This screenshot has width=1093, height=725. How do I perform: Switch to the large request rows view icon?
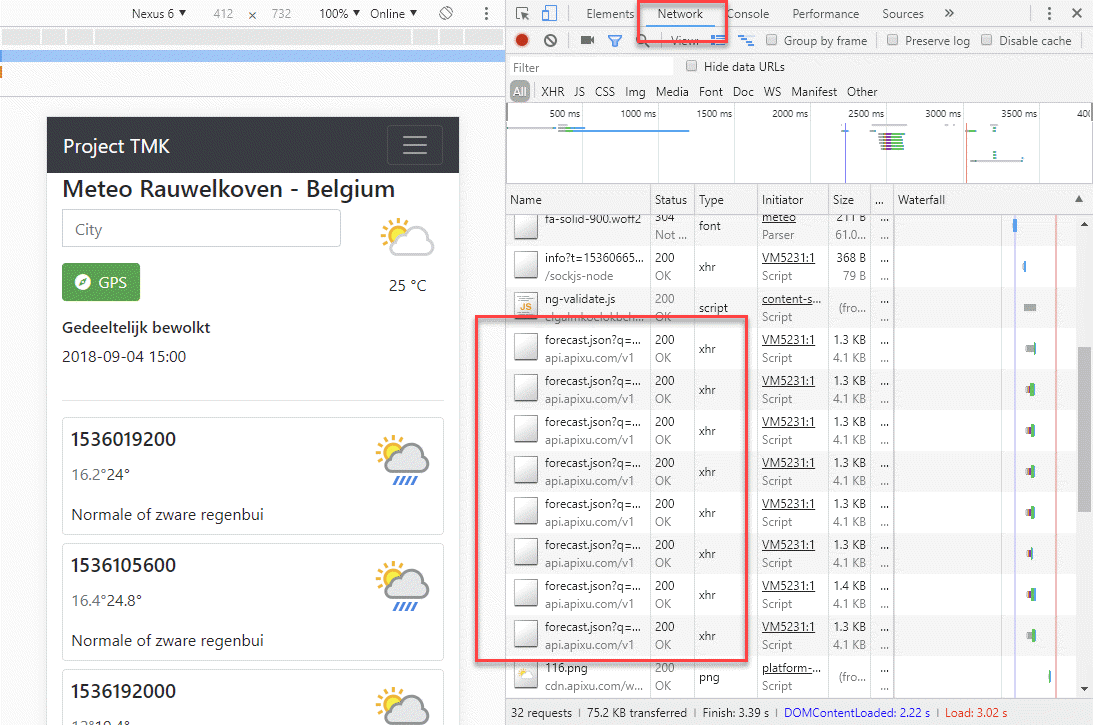[x=718, y=41]
